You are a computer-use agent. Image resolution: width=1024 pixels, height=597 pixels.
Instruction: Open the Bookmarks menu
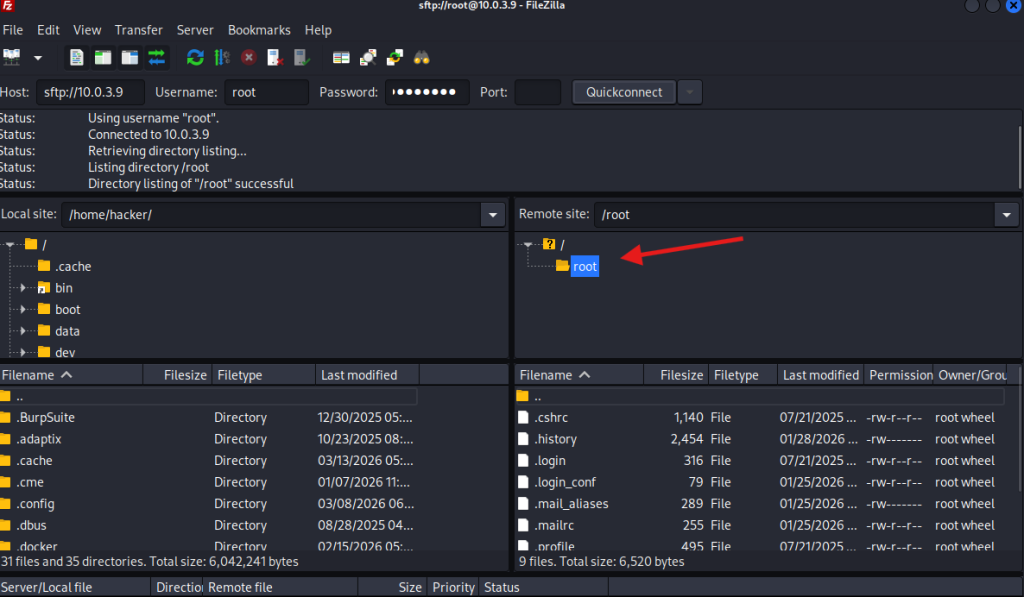(x=259, y=30)
